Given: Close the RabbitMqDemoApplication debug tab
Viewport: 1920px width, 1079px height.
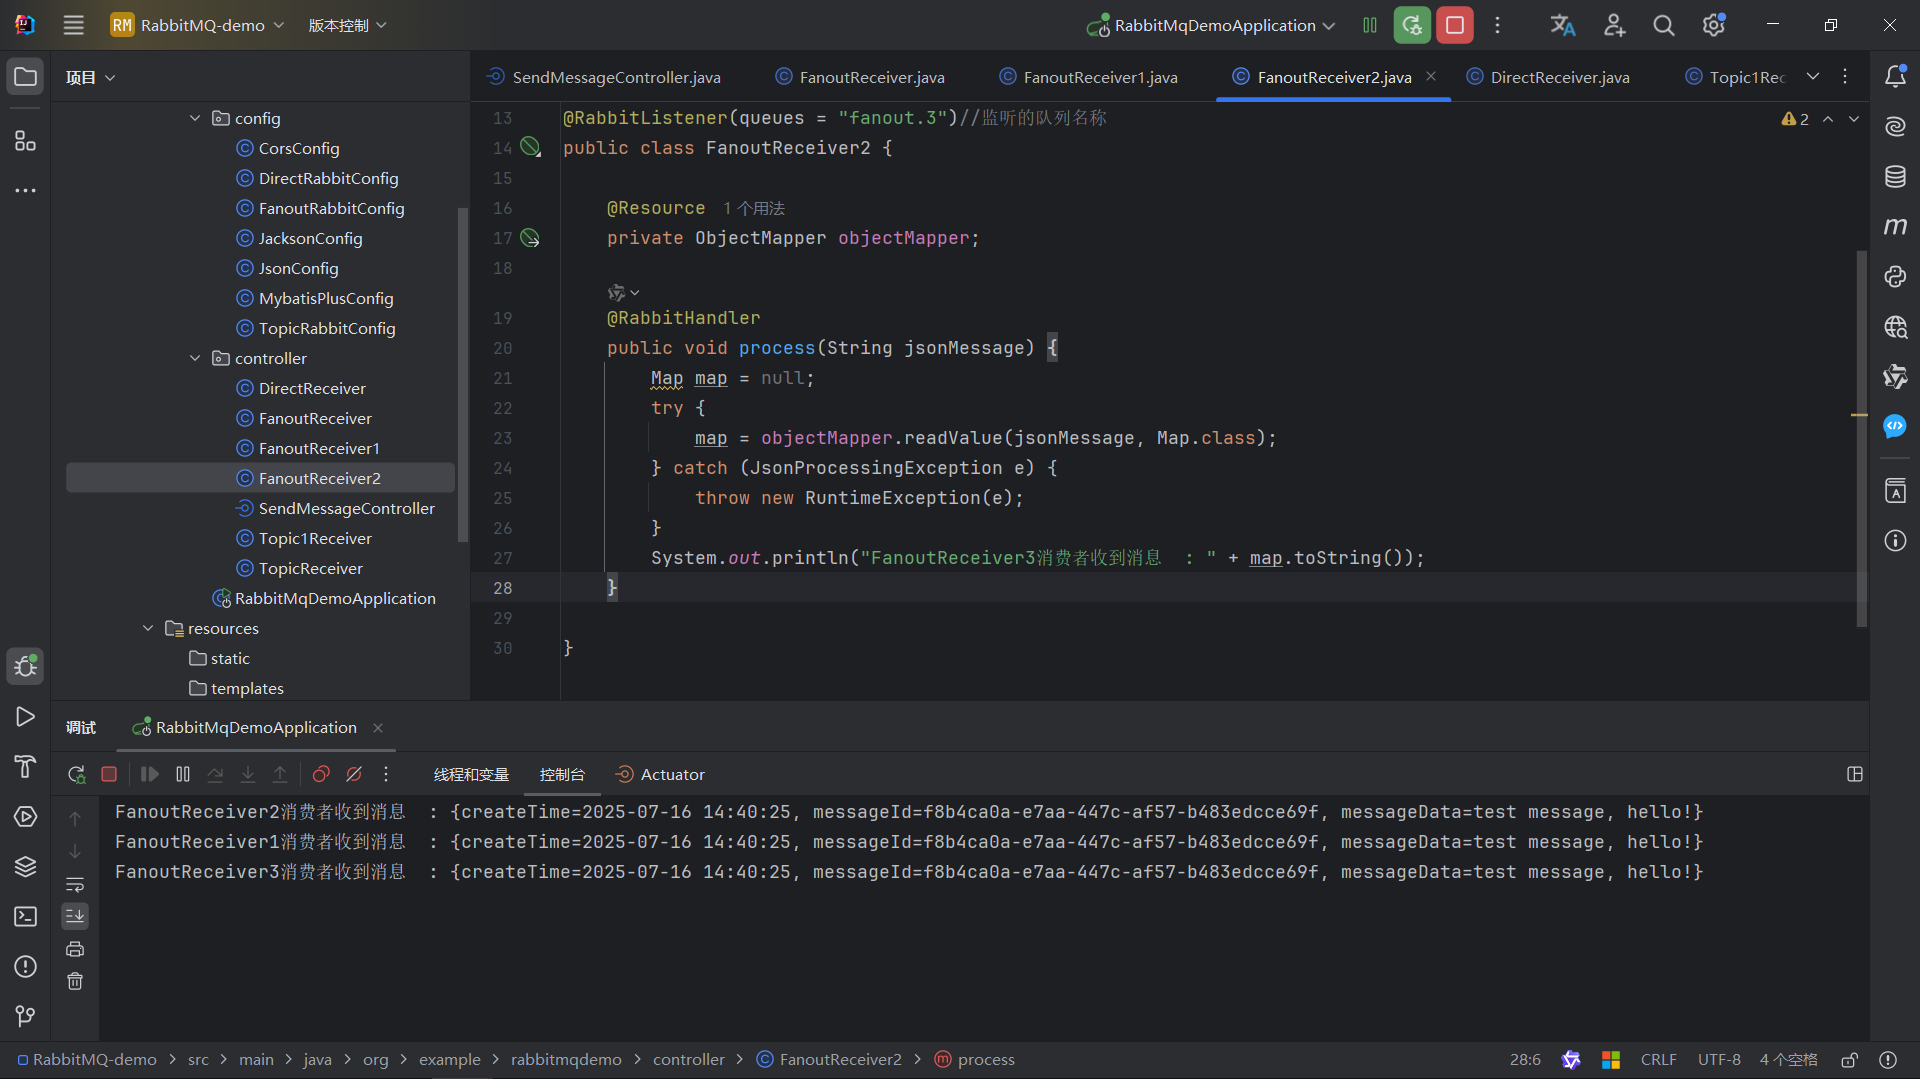Looking at the screenshot, I should [378, 728].
